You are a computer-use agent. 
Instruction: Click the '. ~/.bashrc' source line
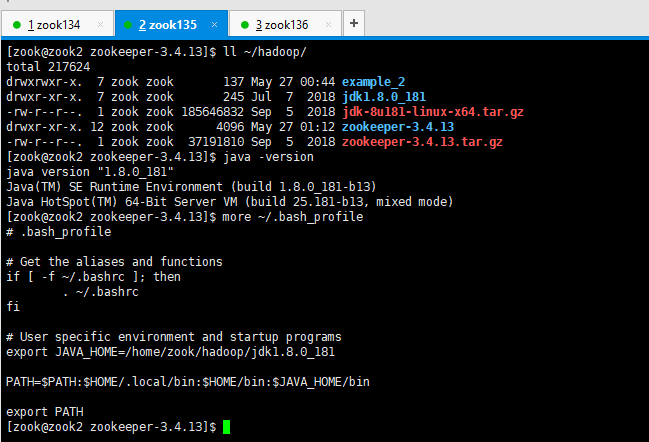click(101, 292)
